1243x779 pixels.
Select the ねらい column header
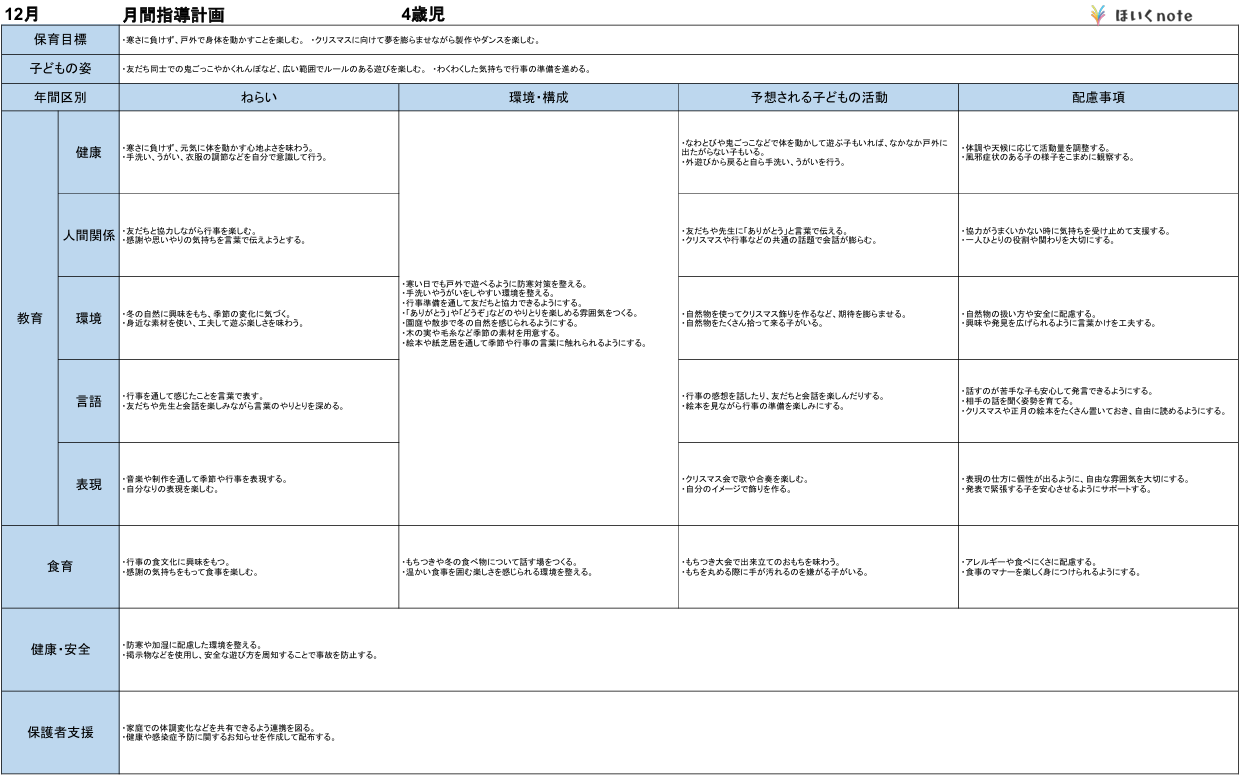pyautogui.click(x=258, y=98)
